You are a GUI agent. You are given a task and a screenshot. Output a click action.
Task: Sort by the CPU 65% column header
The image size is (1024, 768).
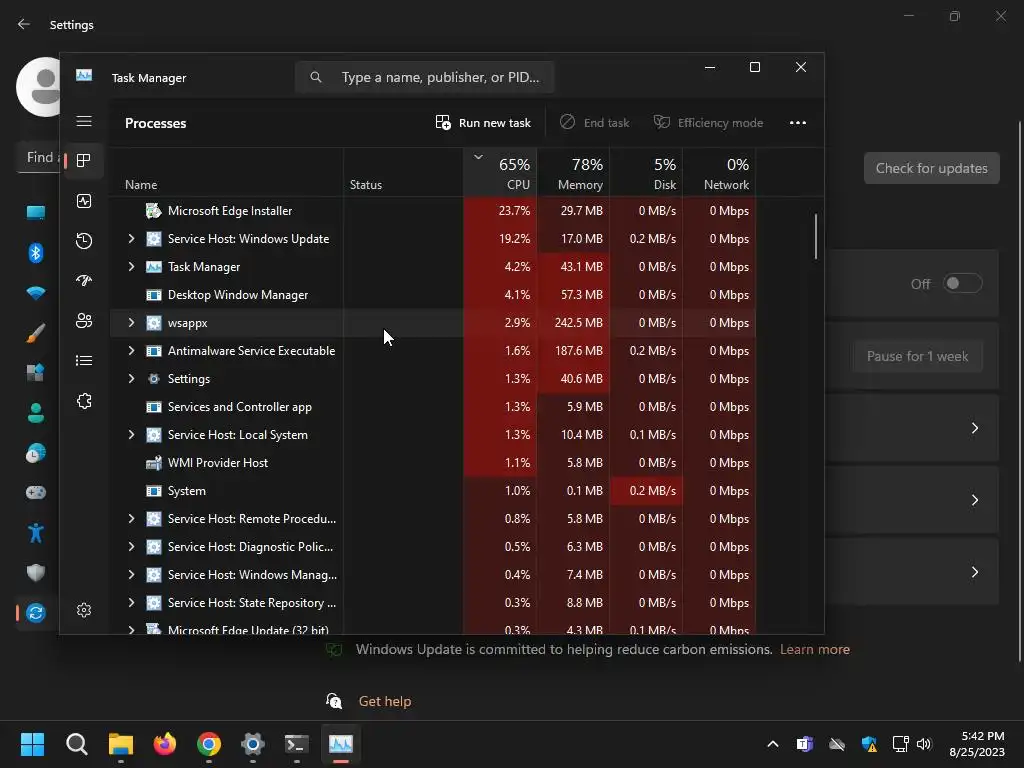click(x=500, y=173)
